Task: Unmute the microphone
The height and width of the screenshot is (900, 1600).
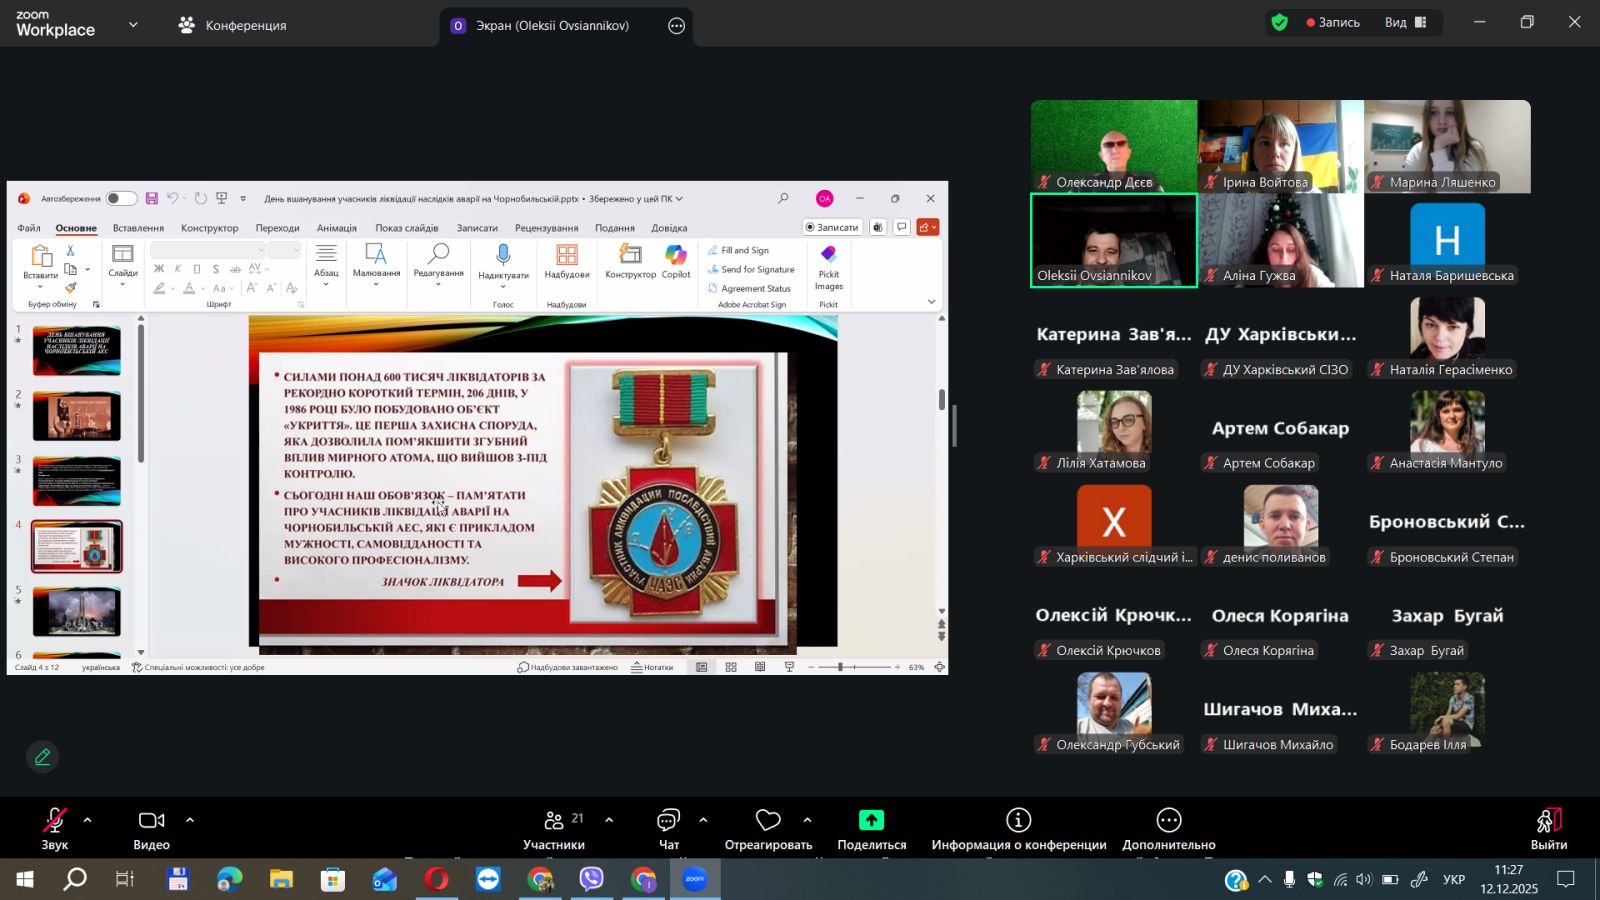Action: coord(54,821)
